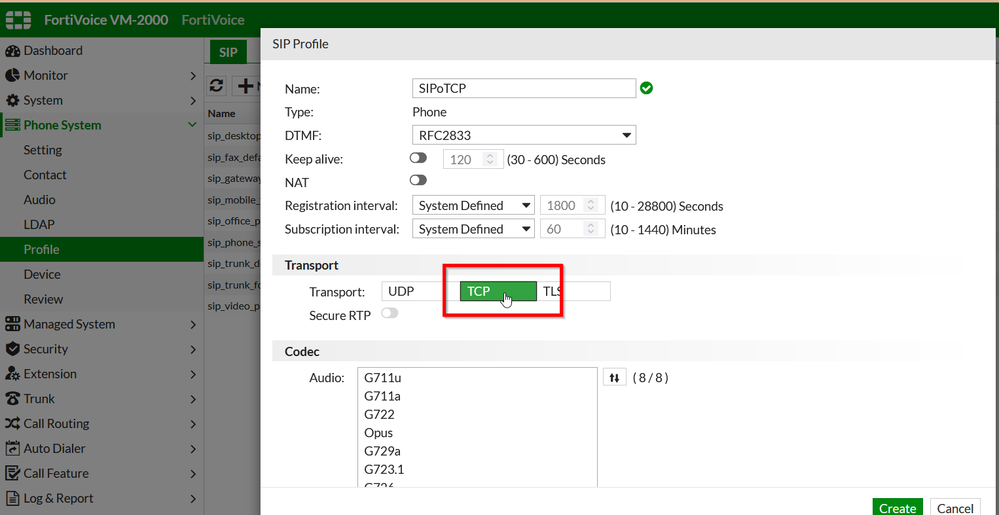
Task: Click the Phone System server icon
Action: coord(12,125)
